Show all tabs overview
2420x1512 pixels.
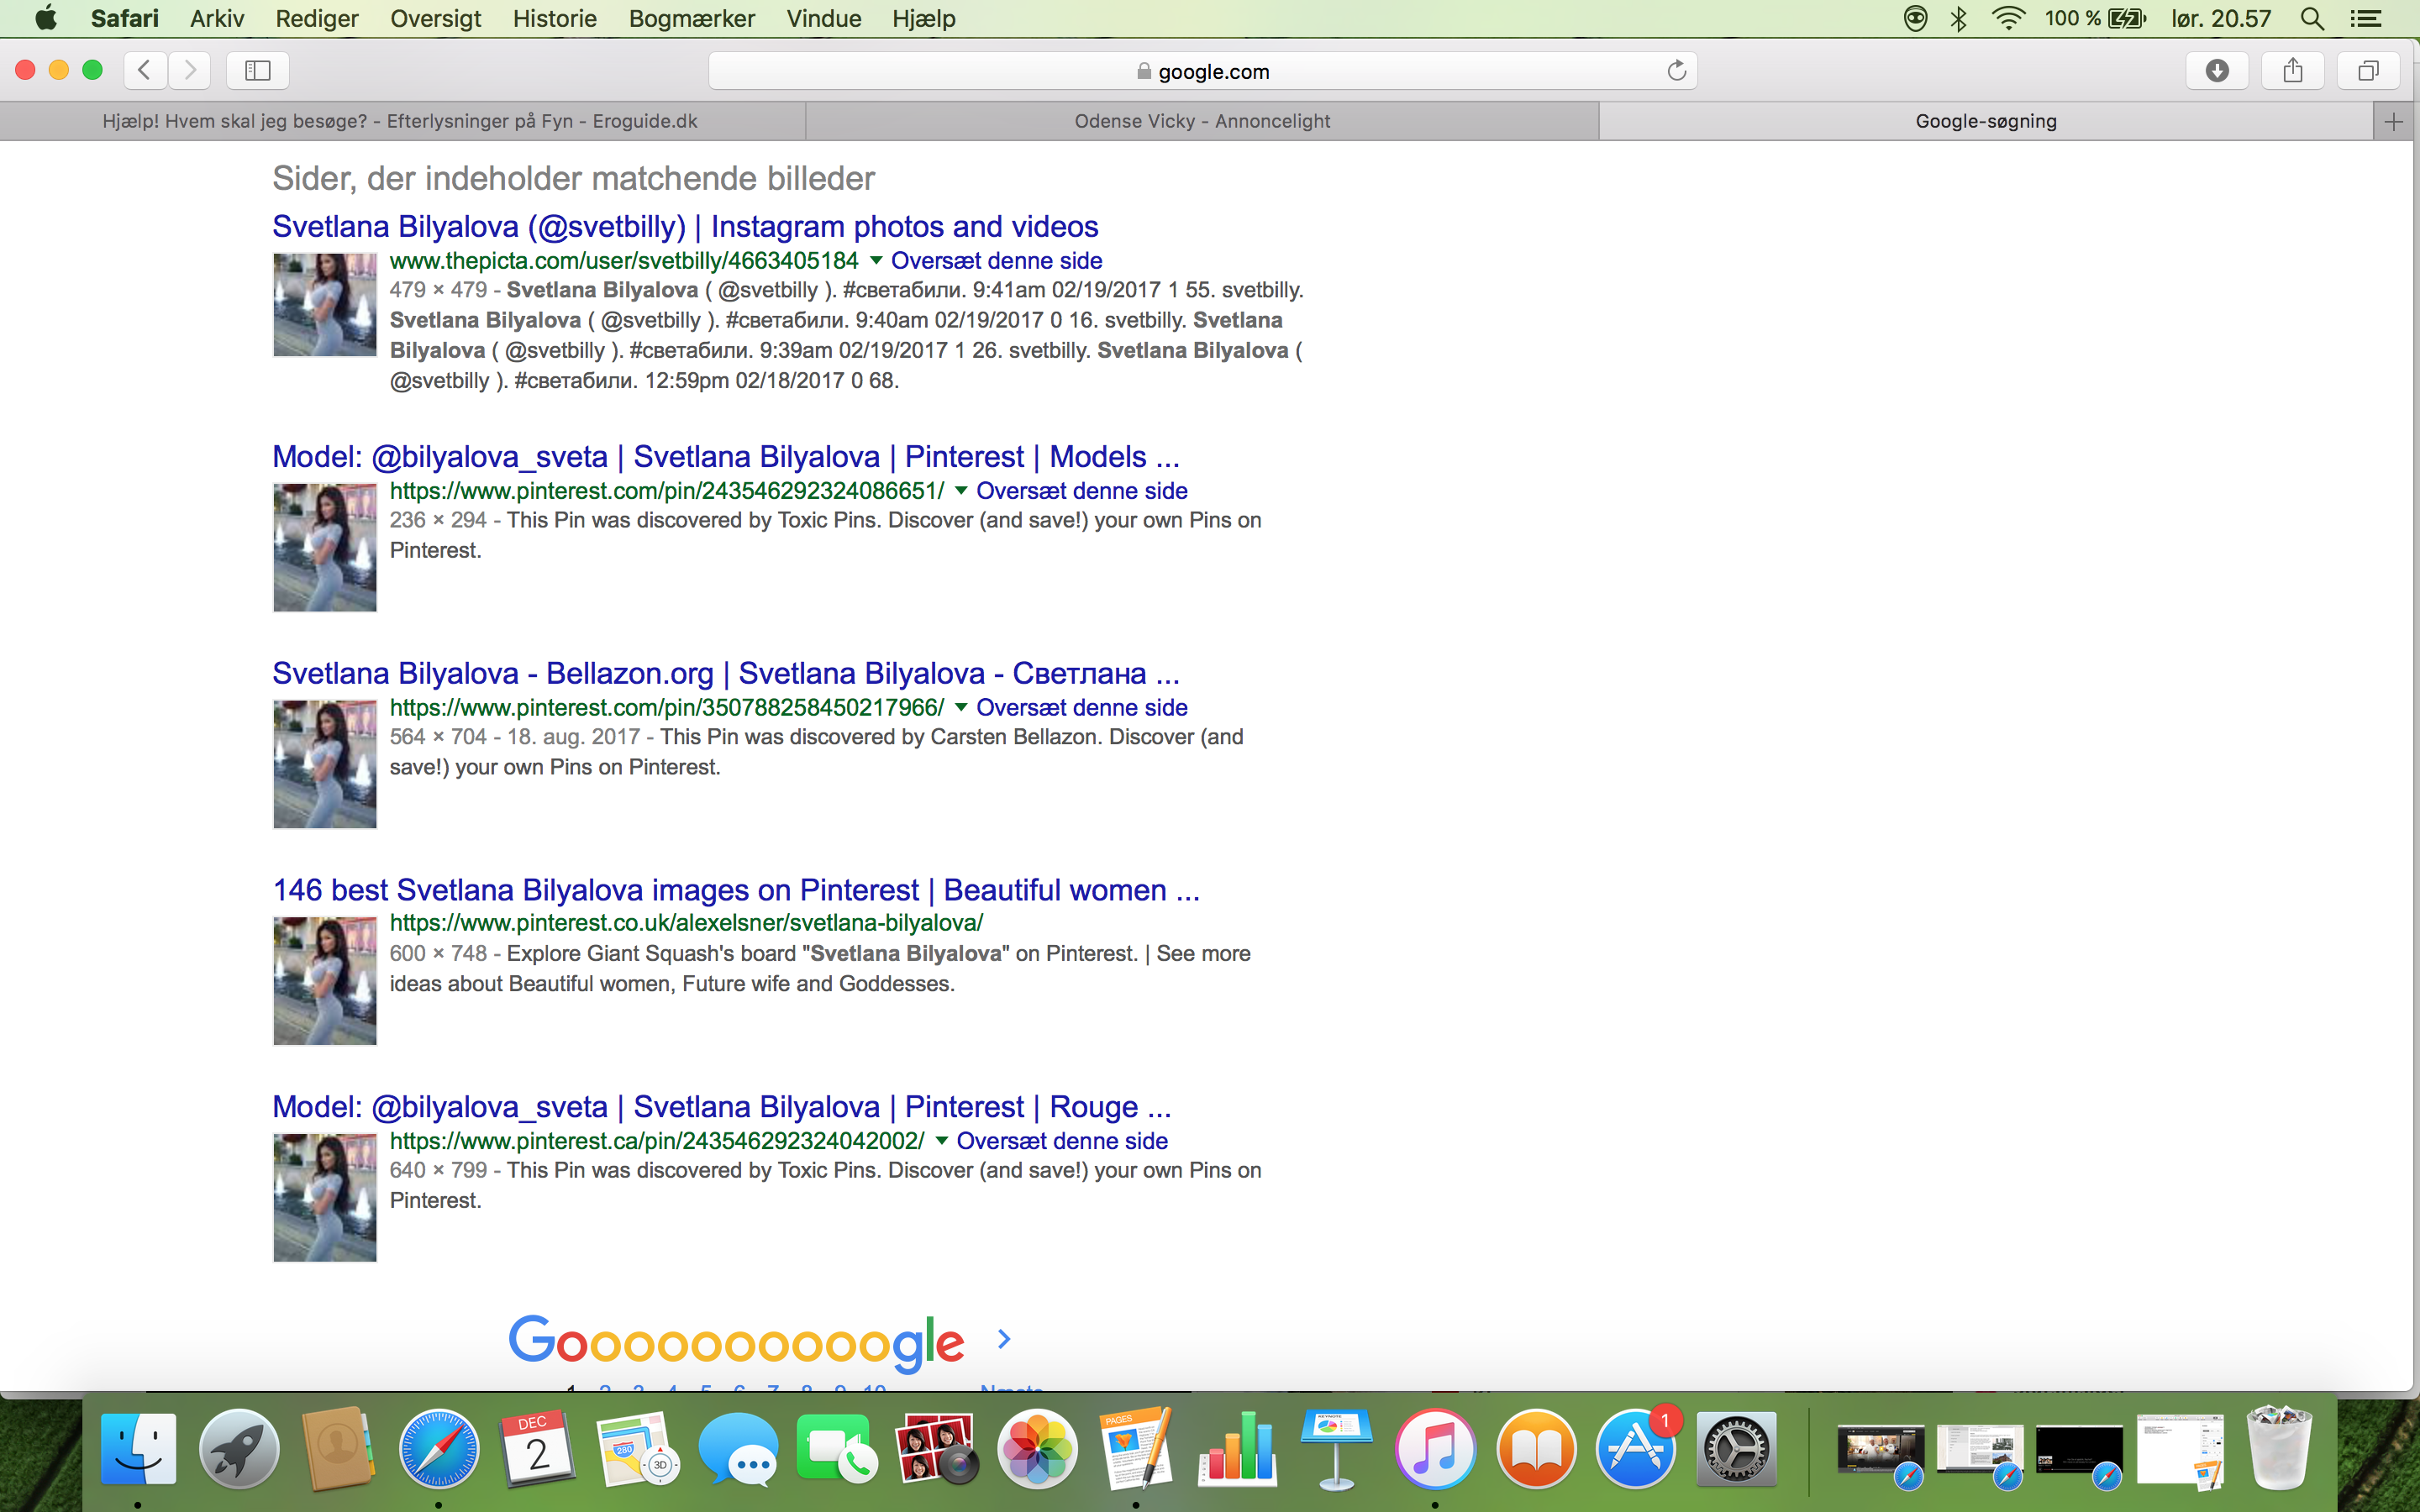point(2367,70)
